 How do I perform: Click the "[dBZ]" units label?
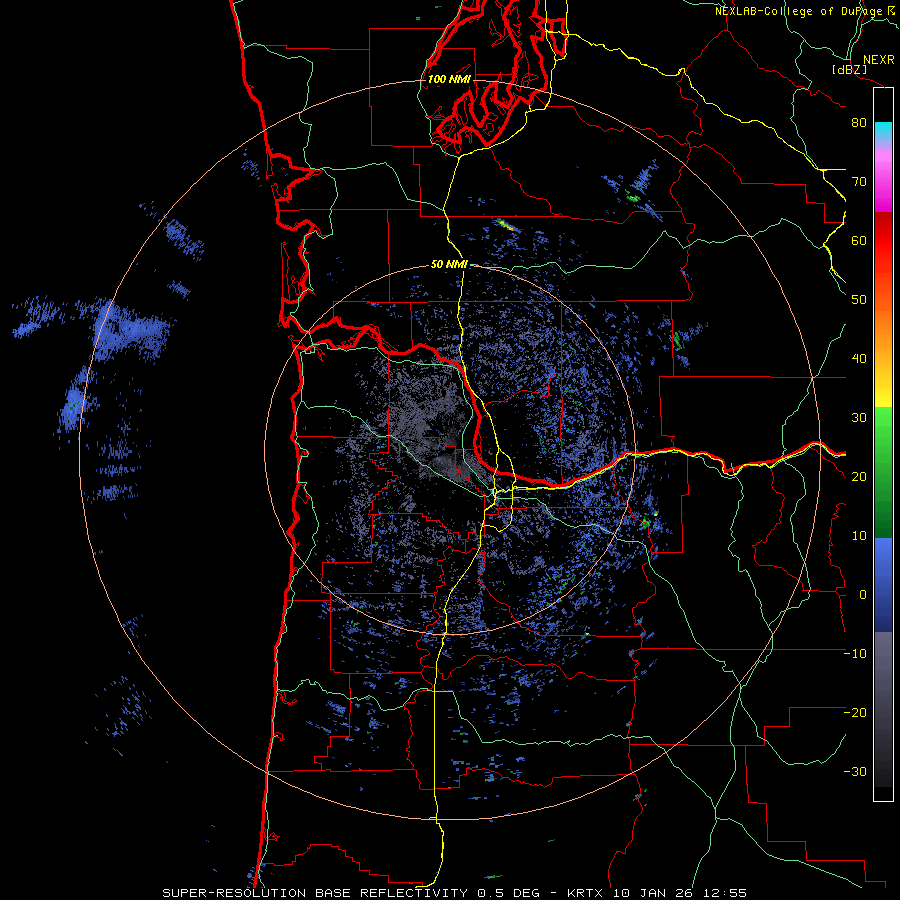(849, 70)
